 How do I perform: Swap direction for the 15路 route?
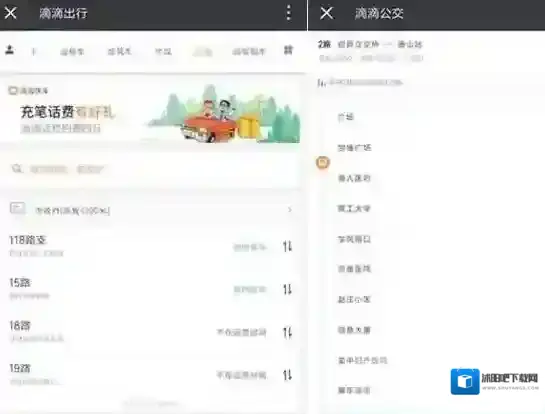[x=287, y=289]
